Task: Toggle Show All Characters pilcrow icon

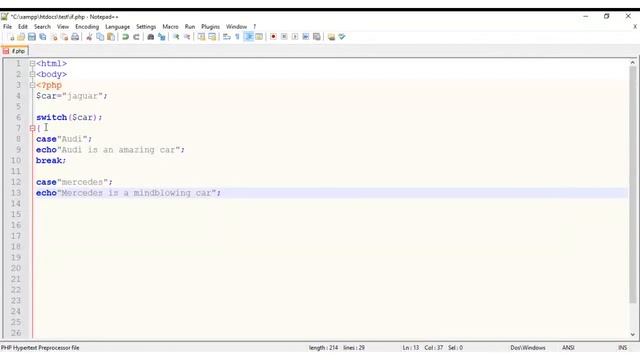Action: 237,37
